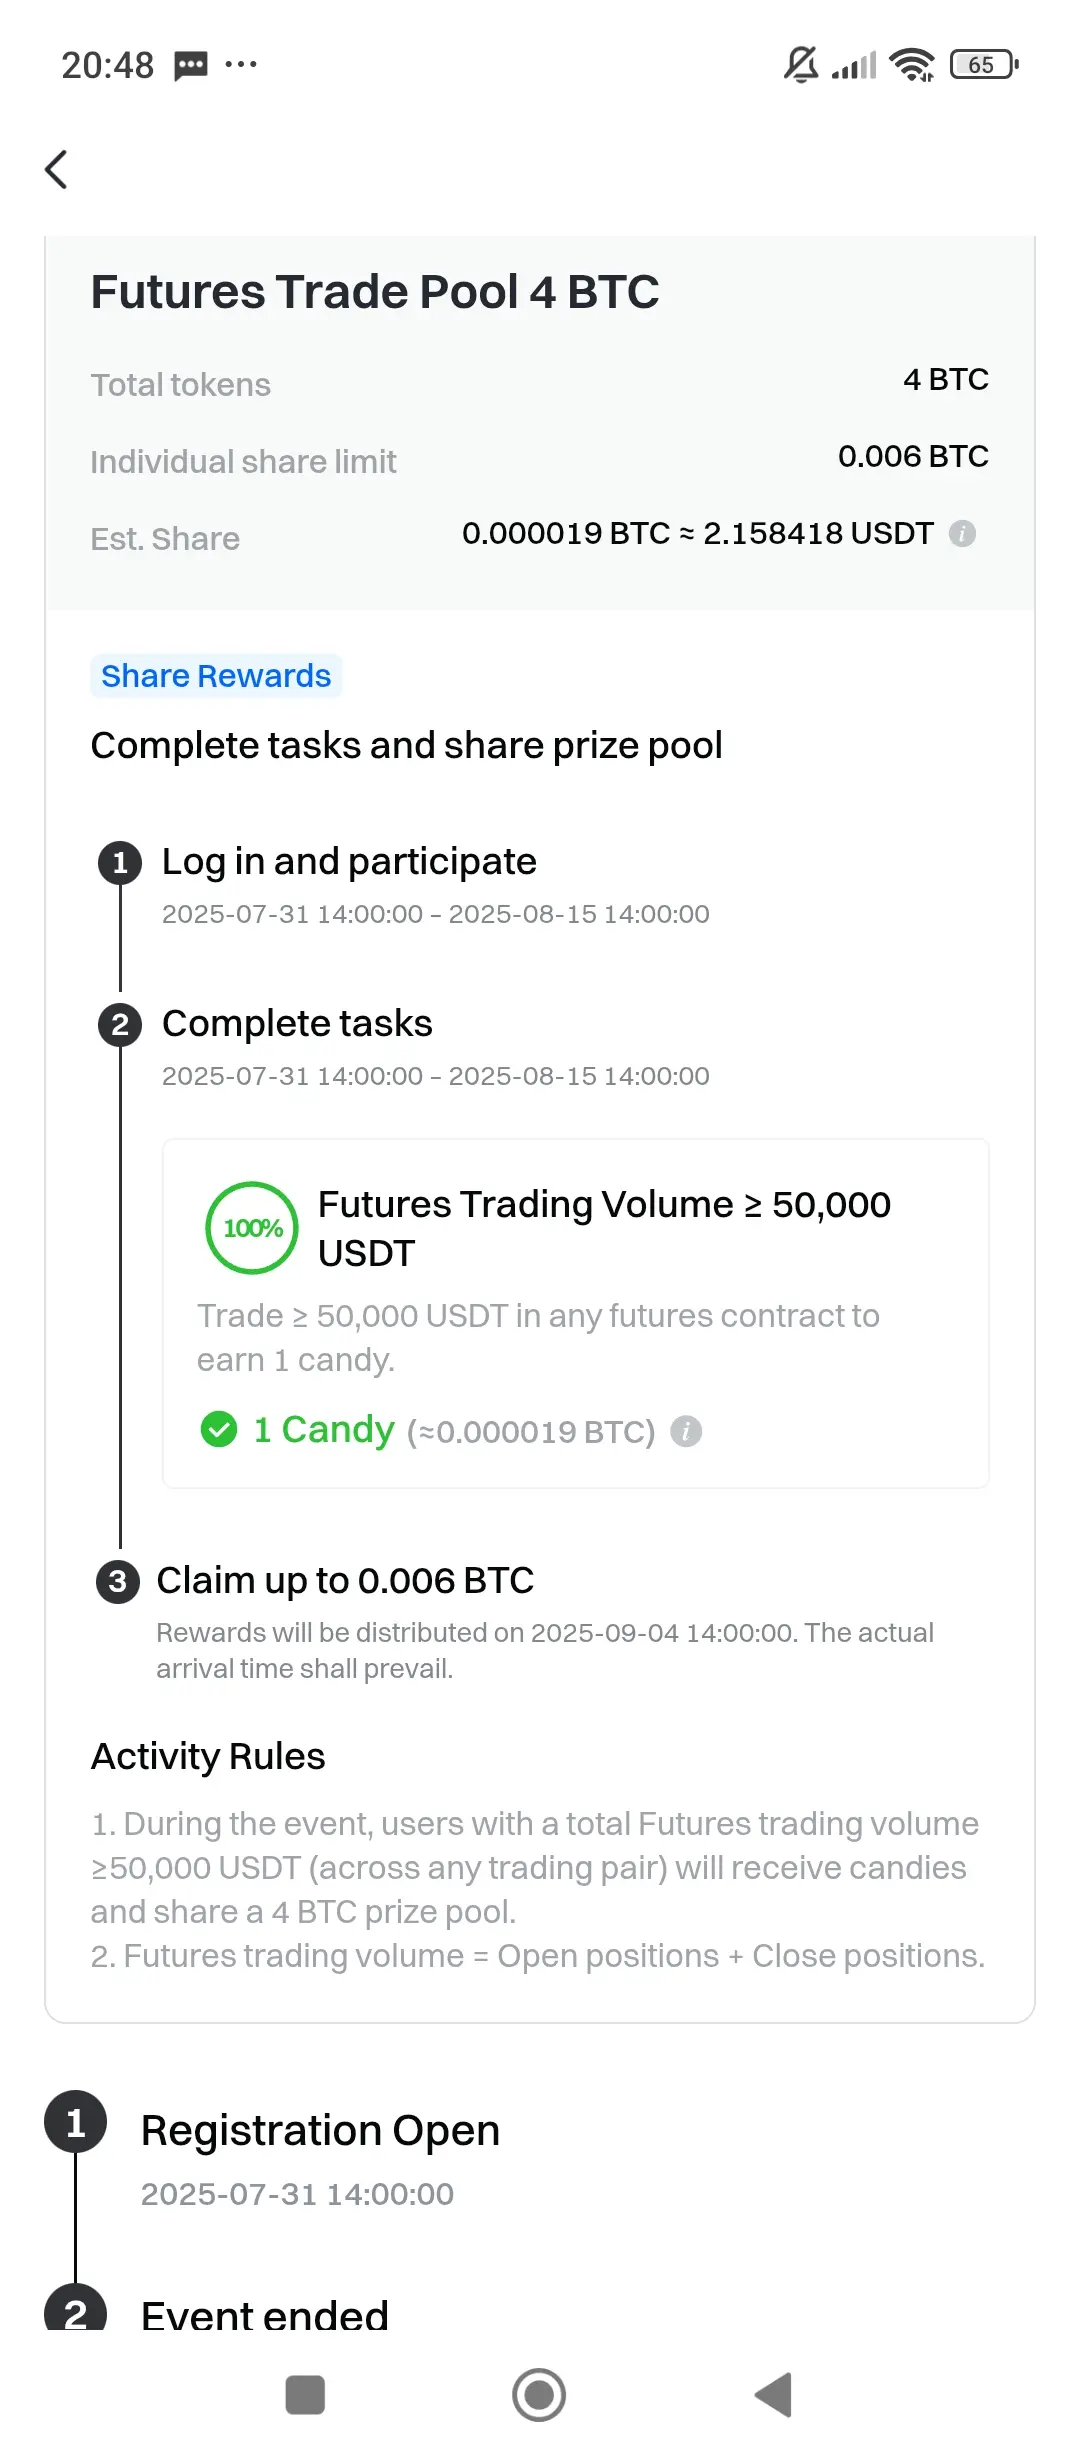The height and width of the screenshot is (2460, 1080).
Task: Tap the green checkmark next to 1 Candy
Action: coord(218,1430)
